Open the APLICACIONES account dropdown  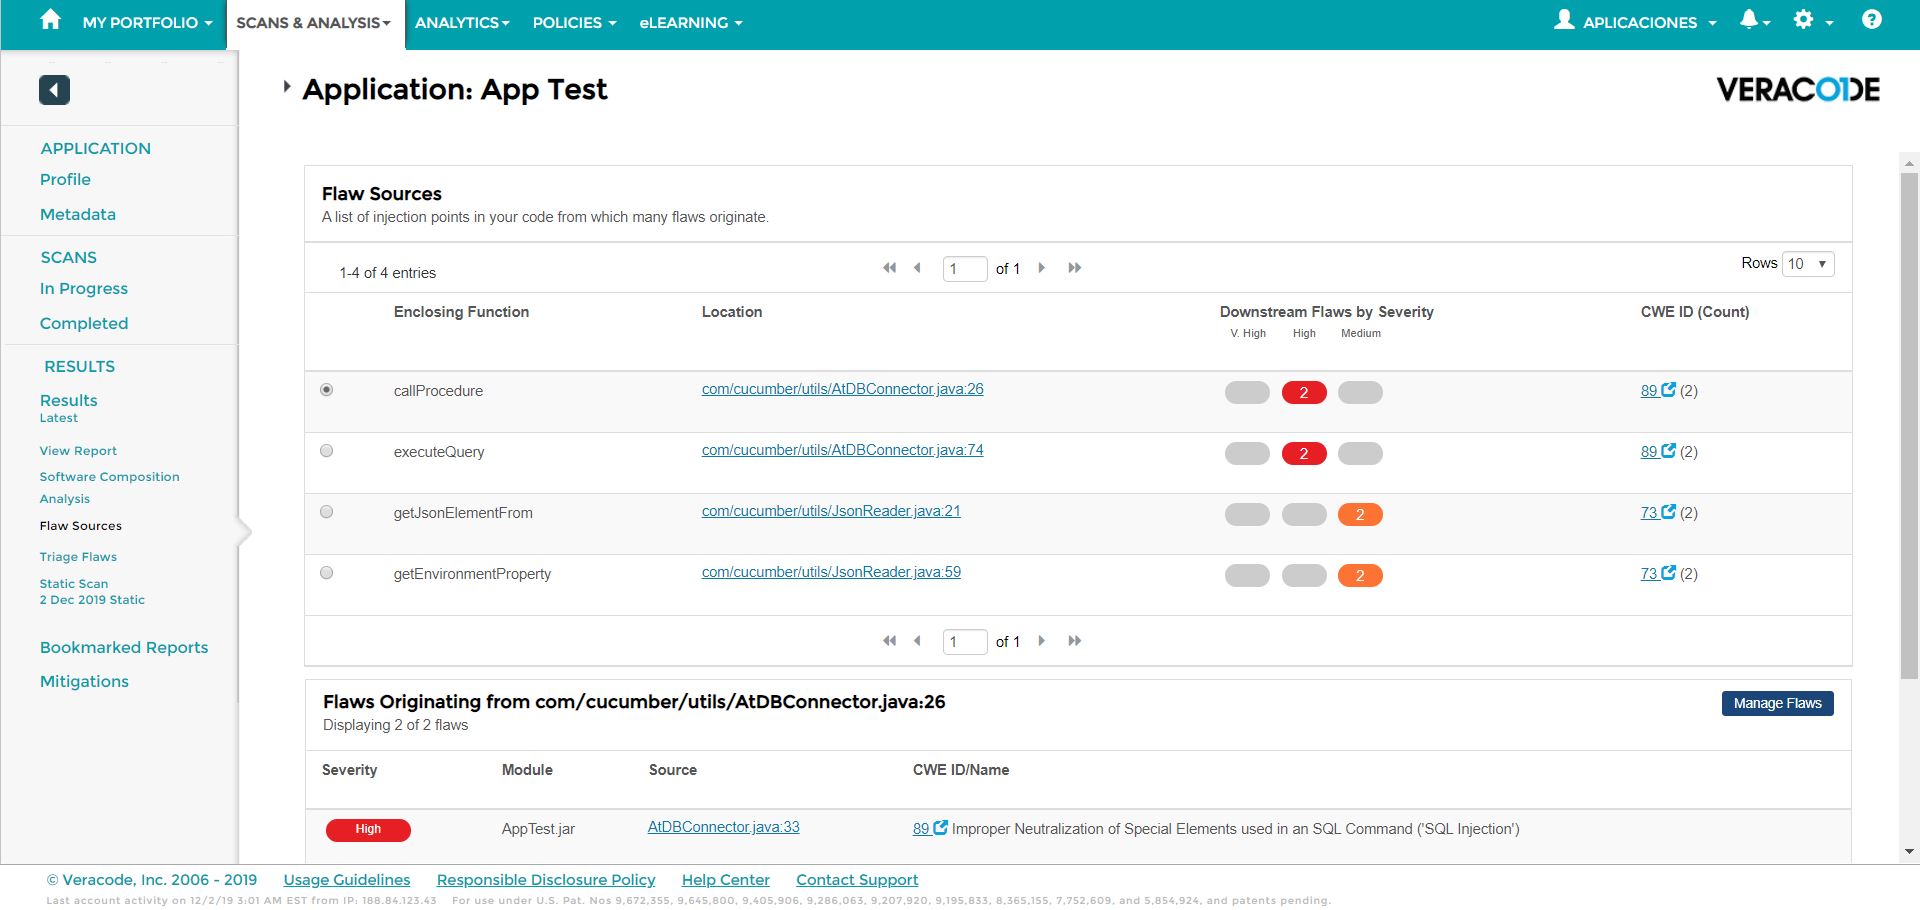pos(1649,22)
